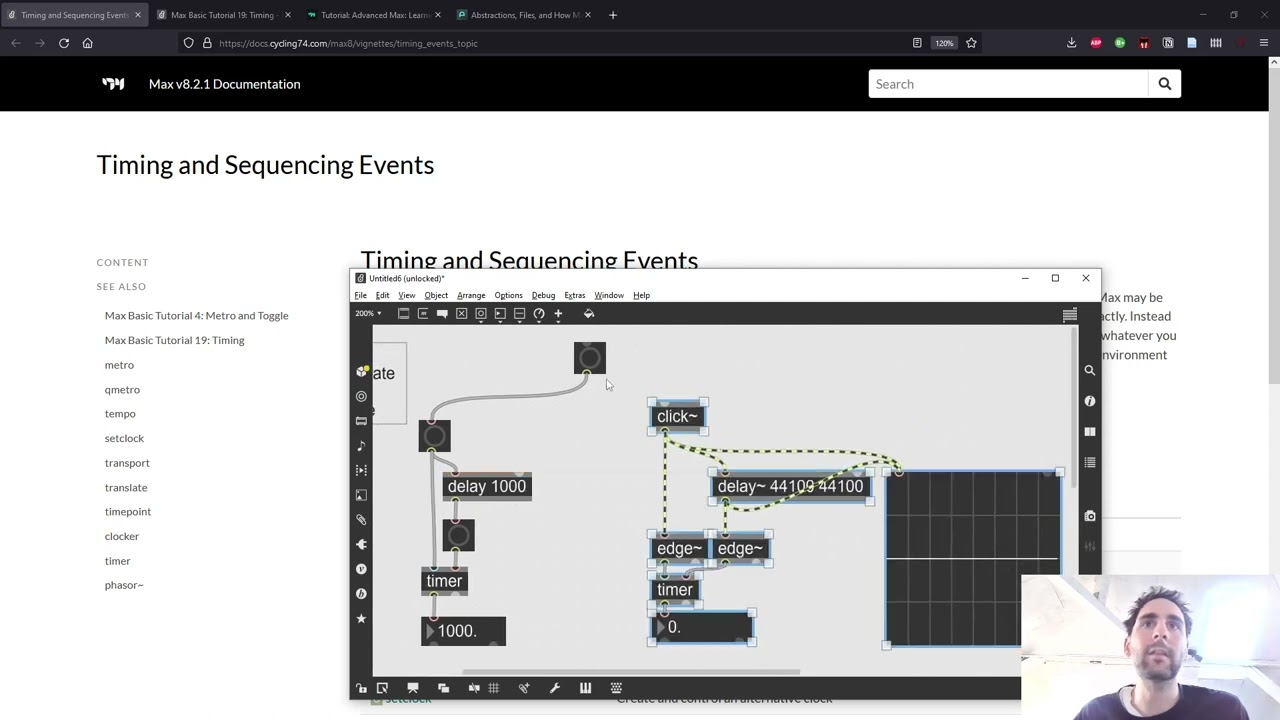1280x720 pixels.
Task: Open the metro reference link
Action: [119, 365]
